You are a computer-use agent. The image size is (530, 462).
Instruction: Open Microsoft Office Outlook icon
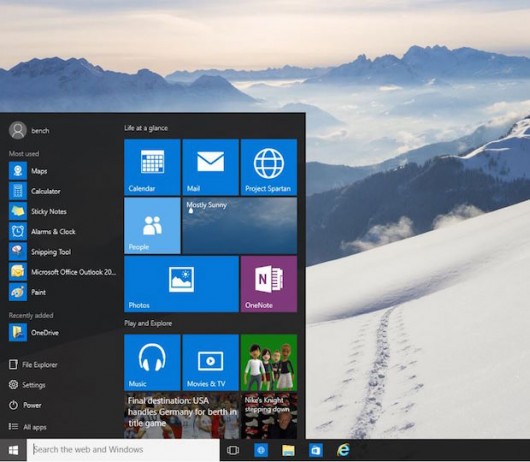pos(18,272)
